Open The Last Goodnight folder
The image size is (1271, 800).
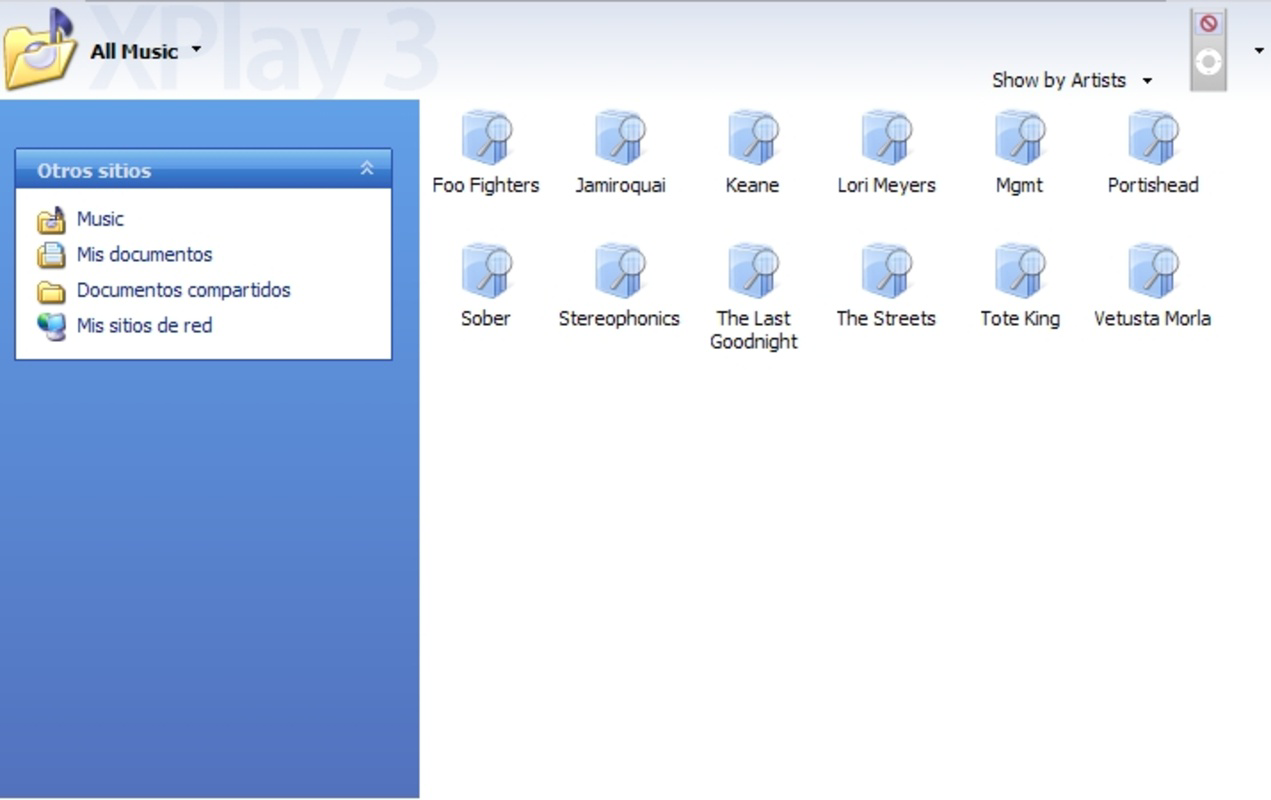pyautogui.click(x=753, y=272)
